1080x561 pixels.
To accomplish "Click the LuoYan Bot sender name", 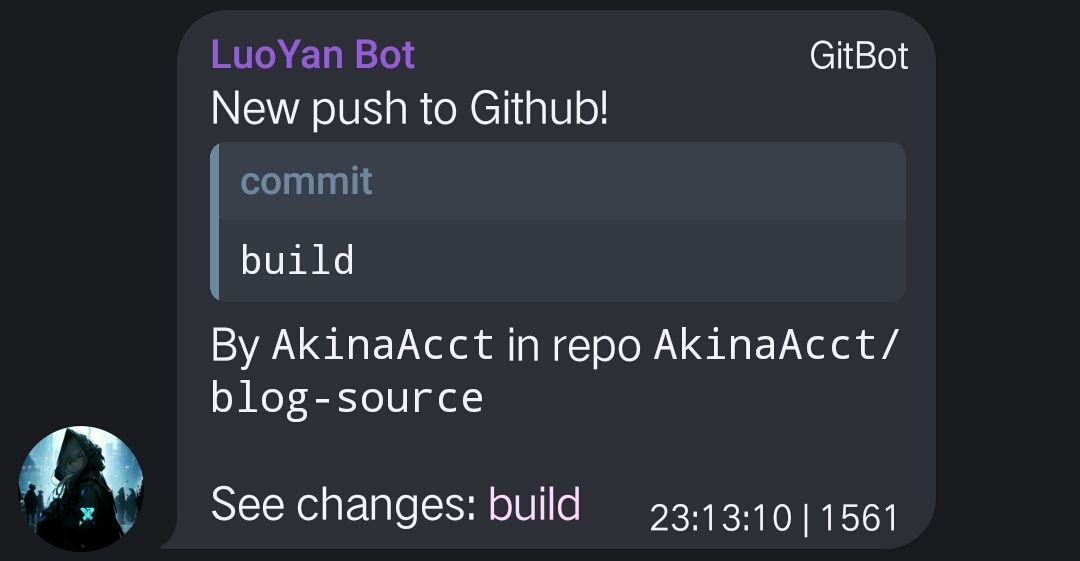I will tap(312, 54).
